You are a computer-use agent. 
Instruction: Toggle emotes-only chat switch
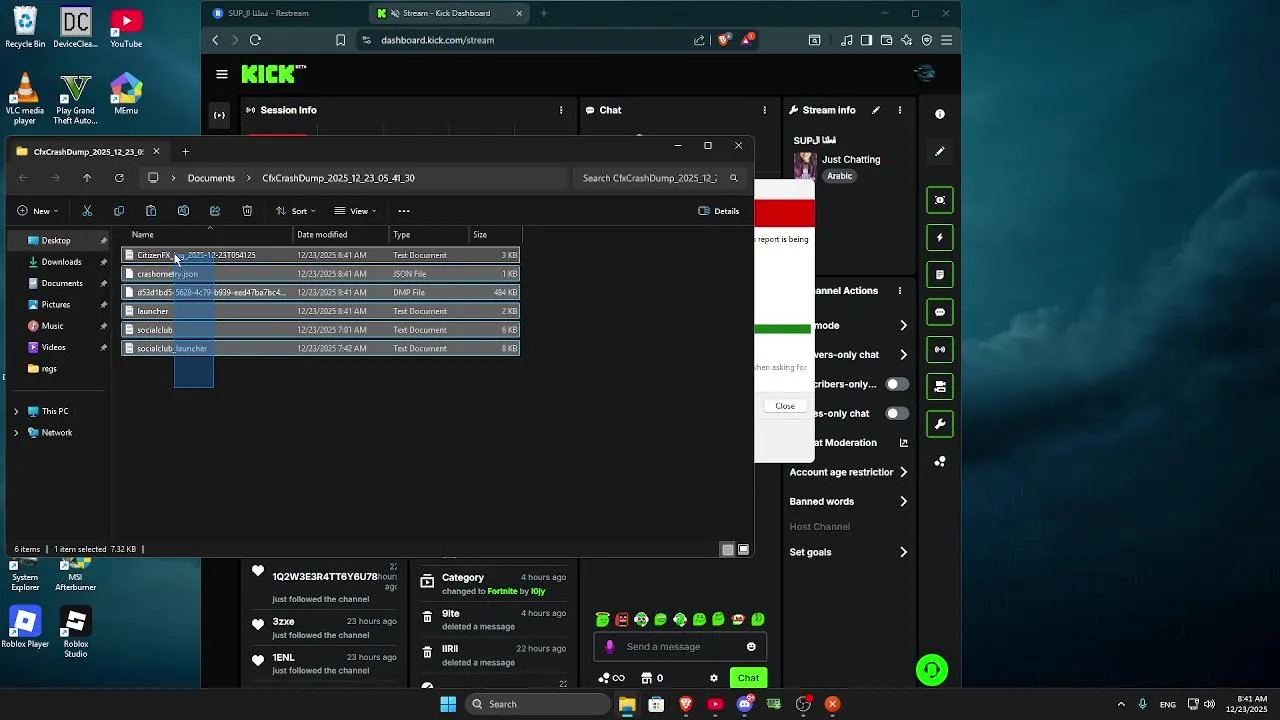tap(897, 413)
